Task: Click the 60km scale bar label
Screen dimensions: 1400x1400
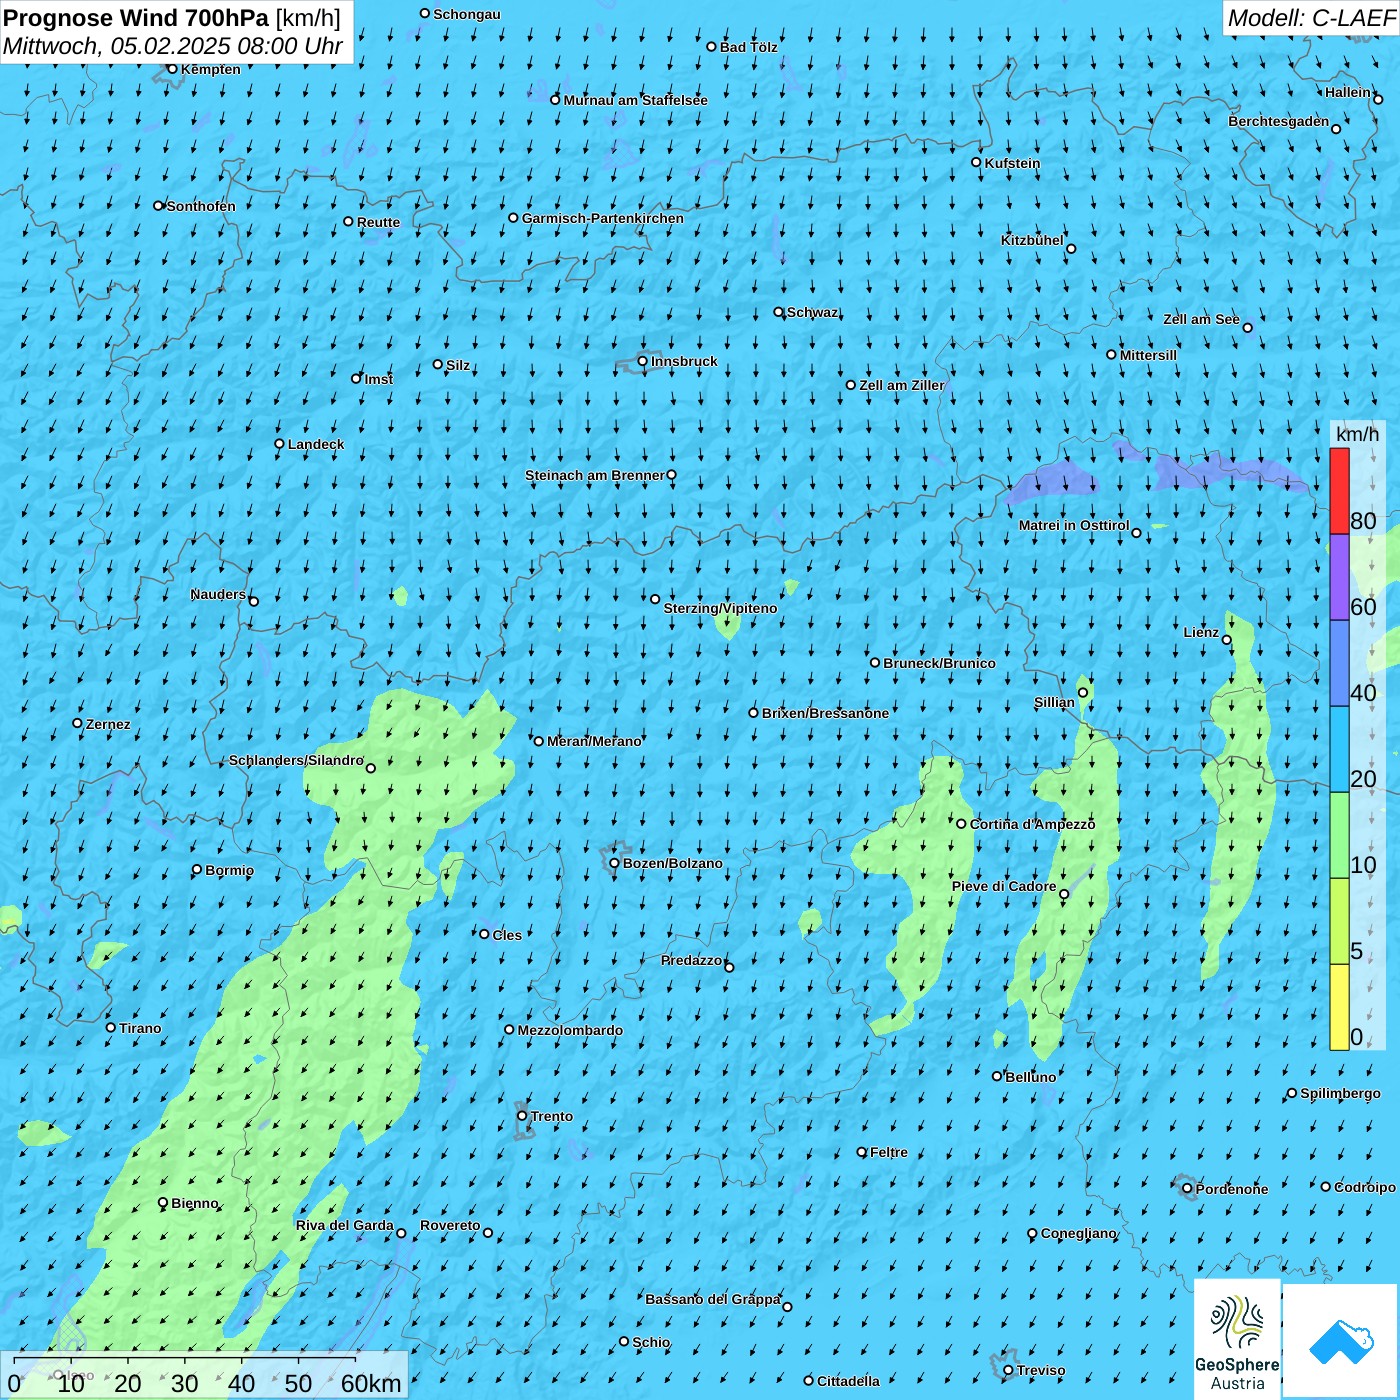Action: coord(371,1384)
